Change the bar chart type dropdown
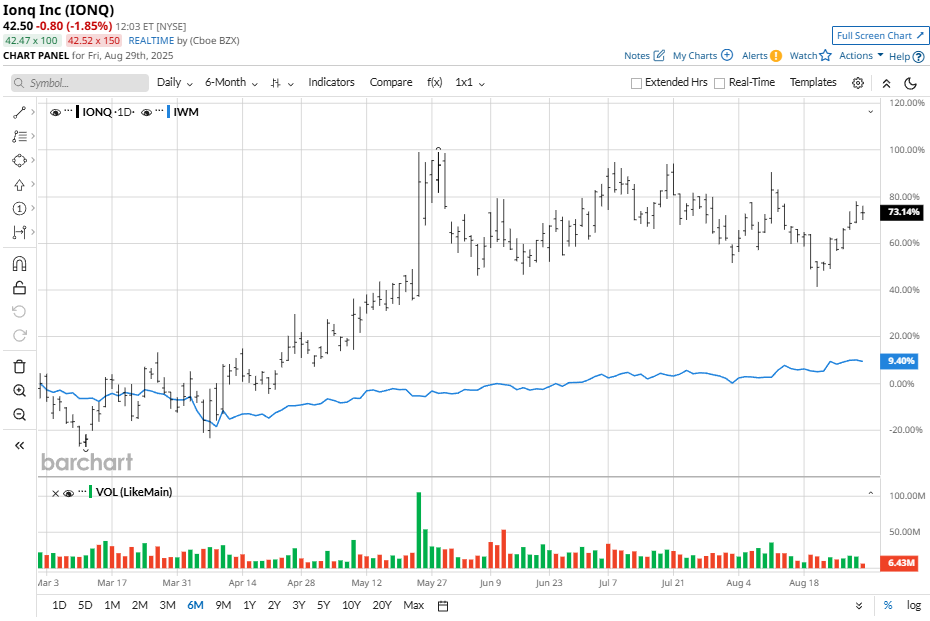930x621 pixels. click(x=282, y=83)
